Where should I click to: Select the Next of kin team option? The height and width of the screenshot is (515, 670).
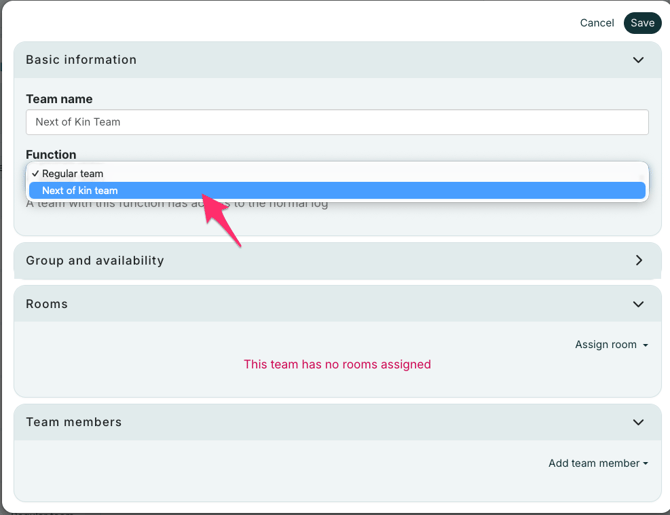[x=80, y=191]
